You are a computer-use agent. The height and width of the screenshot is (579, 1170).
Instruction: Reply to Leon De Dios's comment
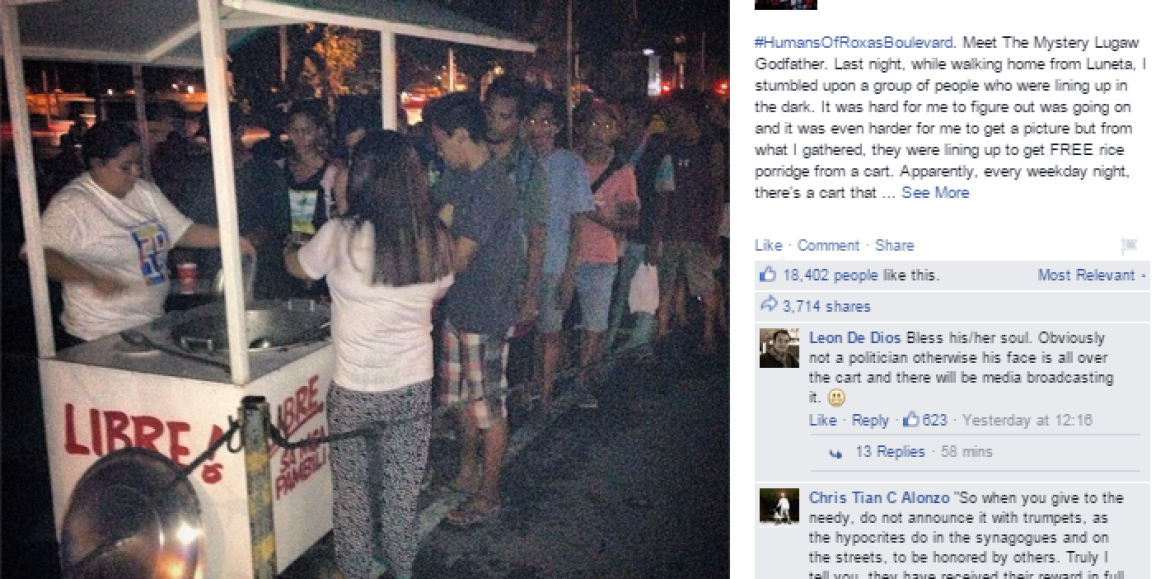point(870,420)
